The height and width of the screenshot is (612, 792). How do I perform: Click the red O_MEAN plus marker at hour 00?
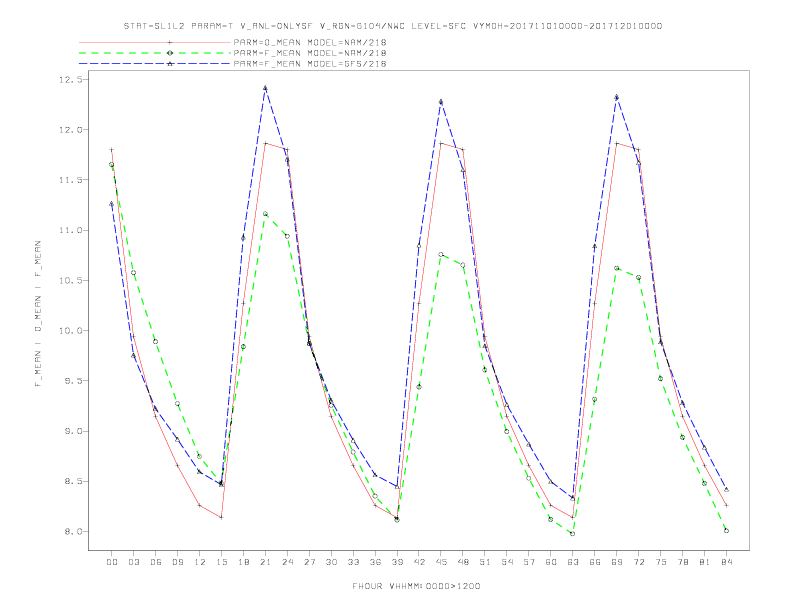[112, 150]
